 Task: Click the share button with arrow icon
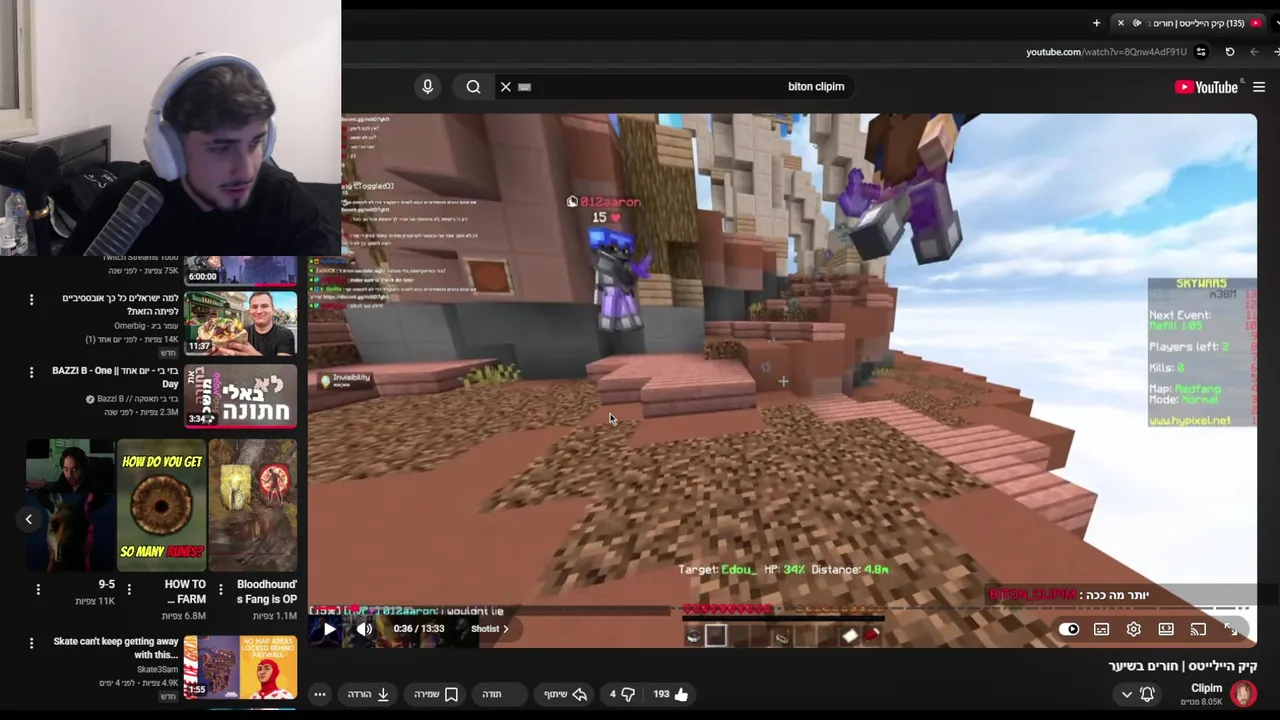[566, 694]
